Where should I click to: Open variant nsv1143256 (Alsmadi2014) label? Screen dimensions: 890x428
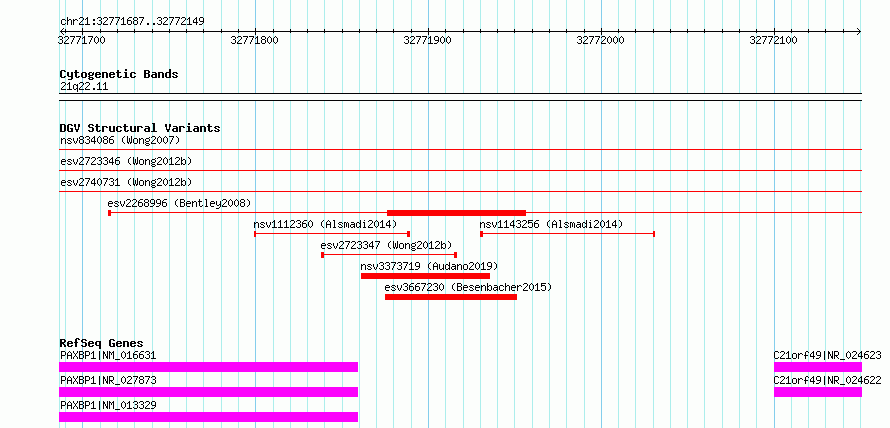[551, 224]
